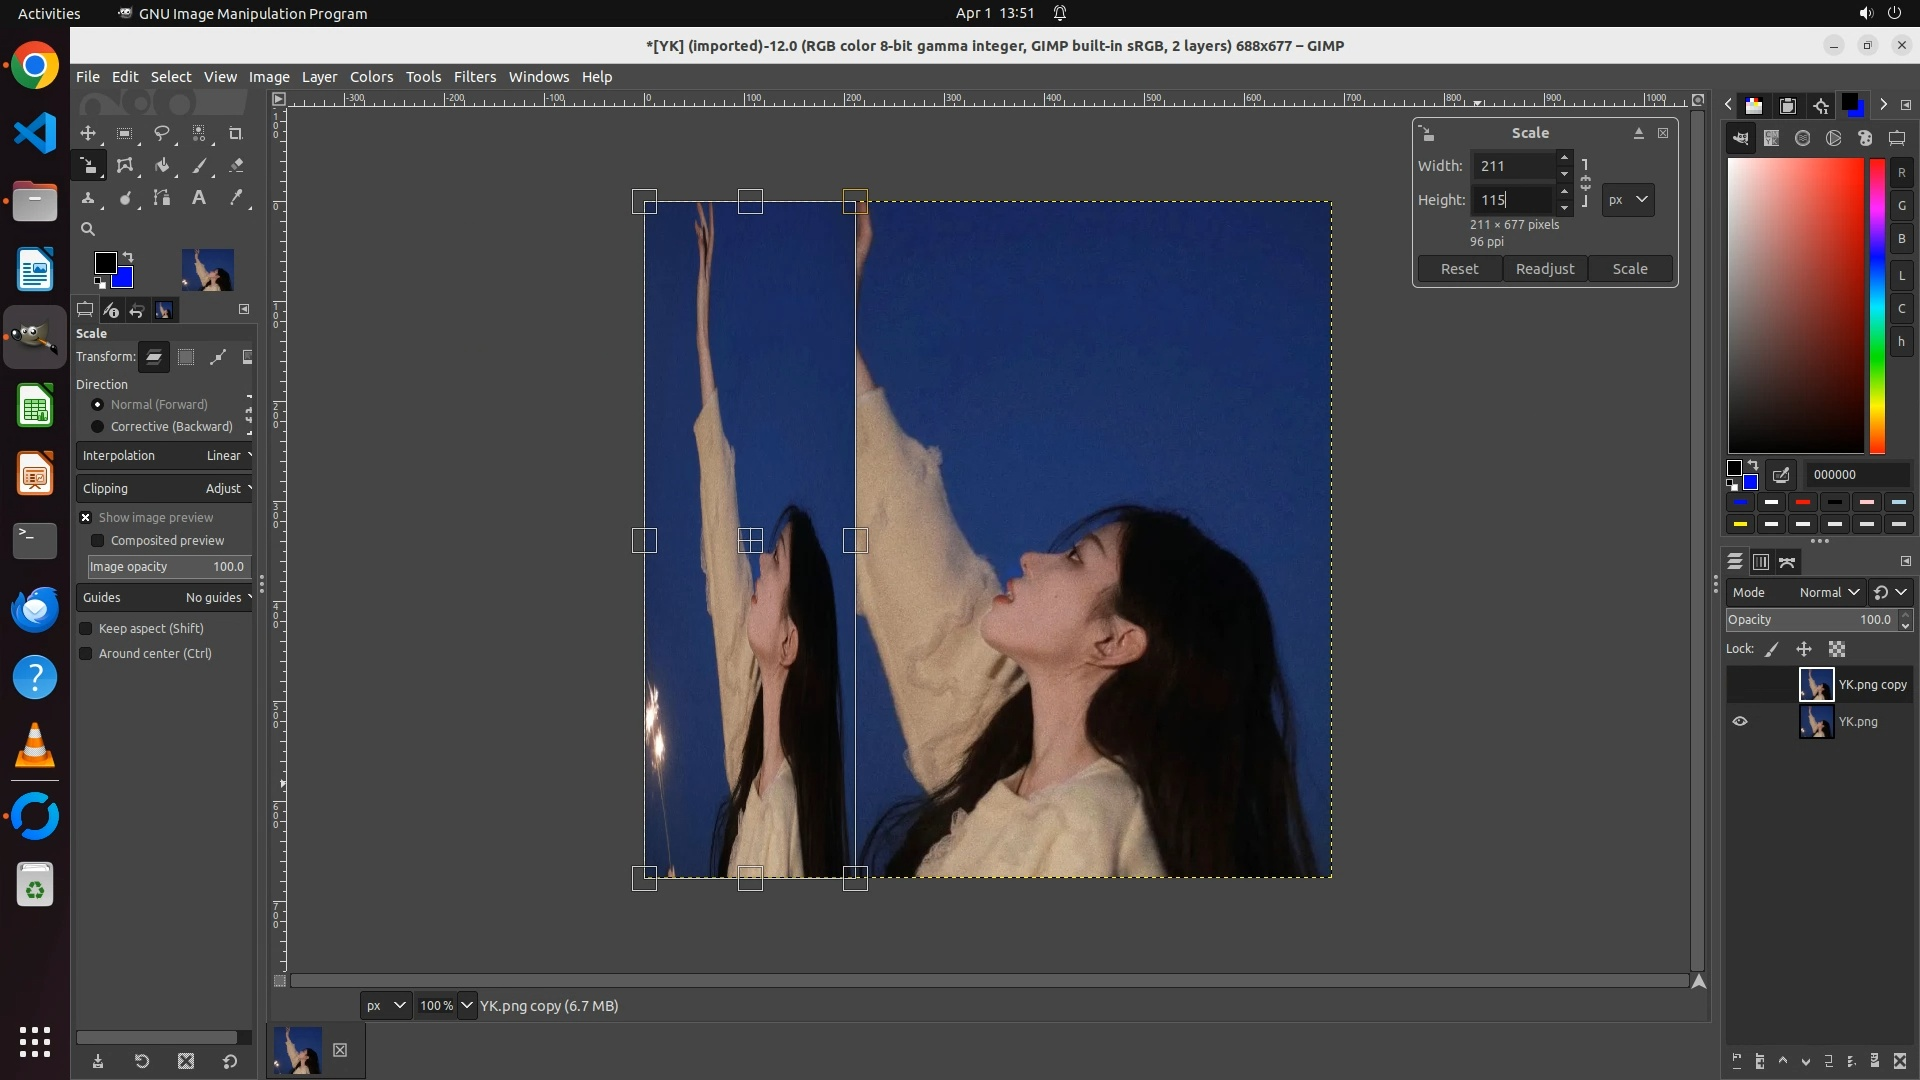Click the Reset button in Scale dialog
Image resolution: width=1920 pixels, height=1080 pixels.
pyautogui.click(x=1459, y=269)
